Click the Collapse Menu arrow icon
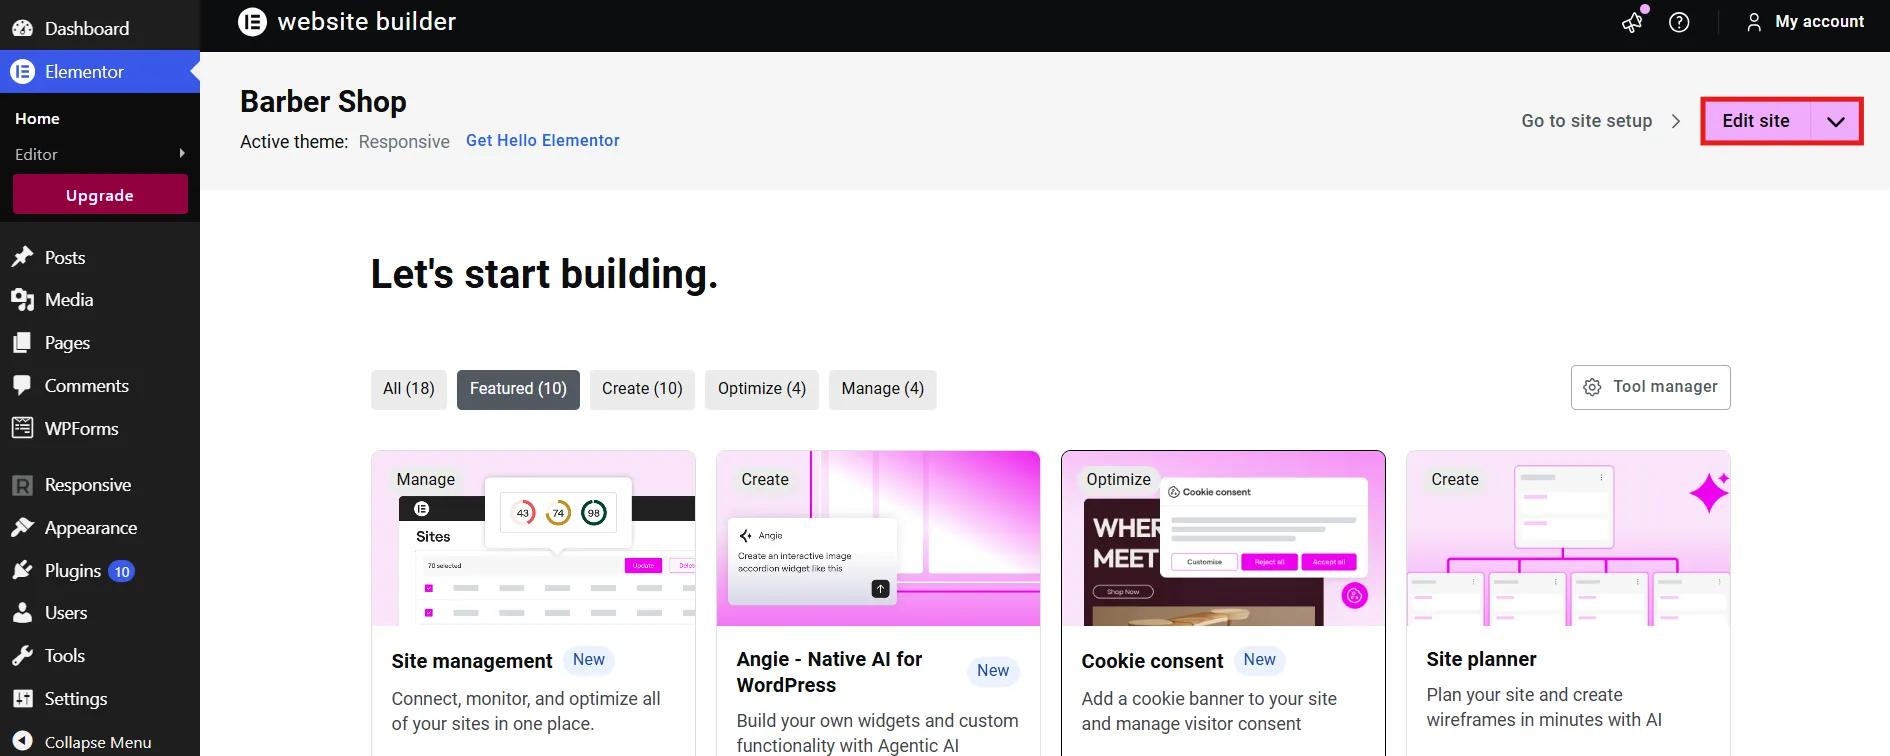 click(x=22, y=742)
